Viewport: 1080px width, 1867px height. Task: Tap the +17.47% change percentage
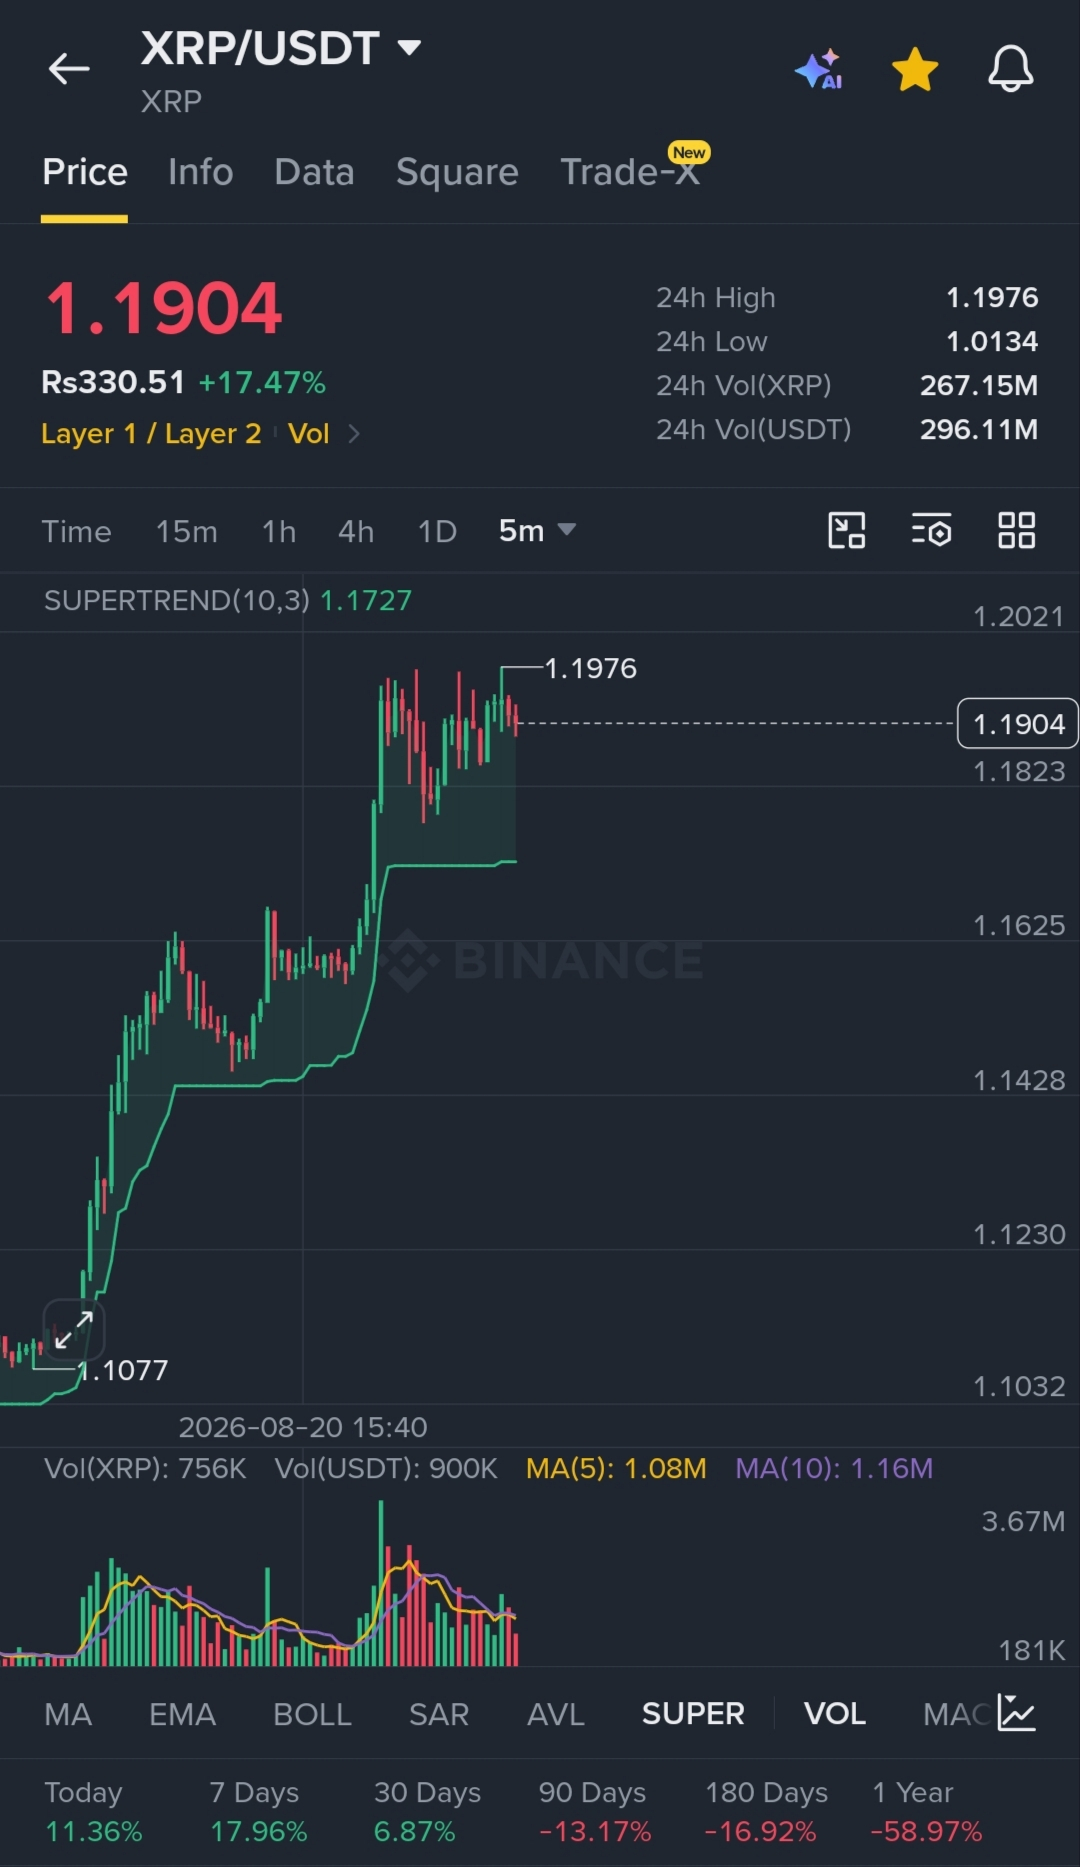pos(262,382)
